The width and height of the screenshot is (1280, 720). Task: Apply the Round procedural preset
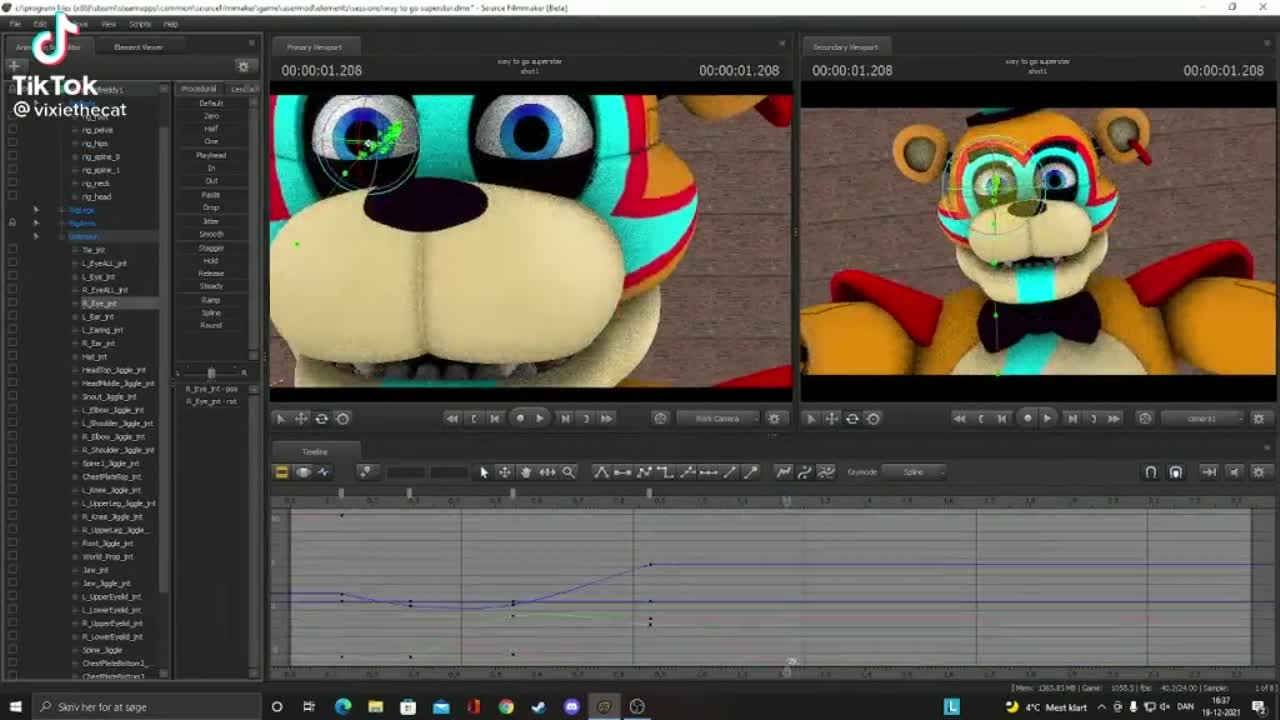(211, 325)
